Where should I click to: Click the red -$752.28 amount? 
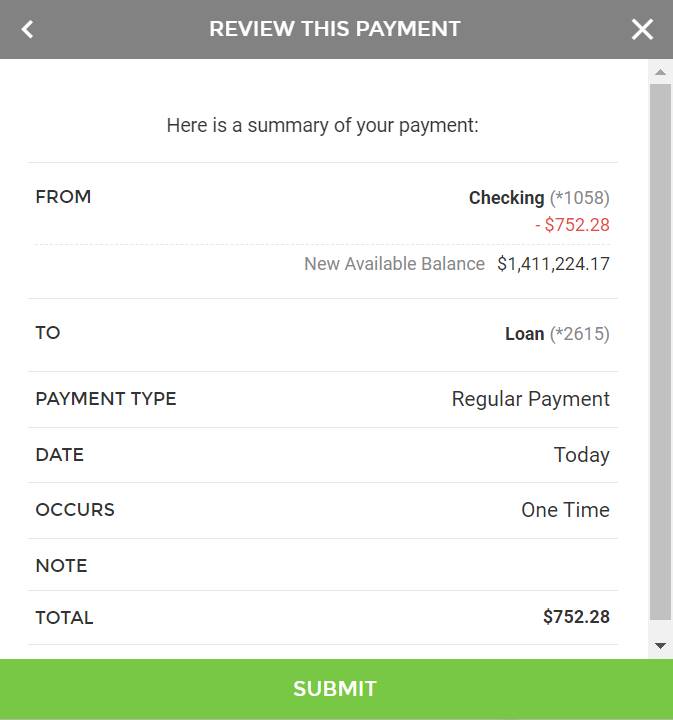click(572, 225)
